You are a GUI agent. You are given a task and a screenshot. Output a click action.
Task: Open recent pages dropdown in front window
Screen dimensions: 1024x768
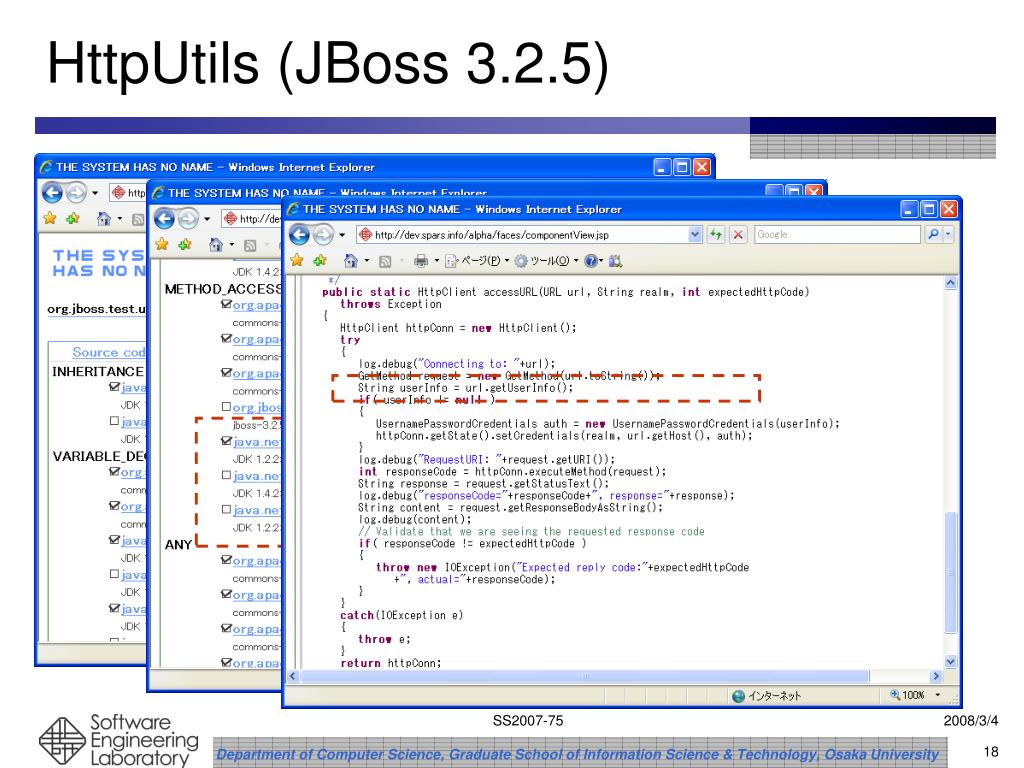pyautogui.click(x=342, y=235)
